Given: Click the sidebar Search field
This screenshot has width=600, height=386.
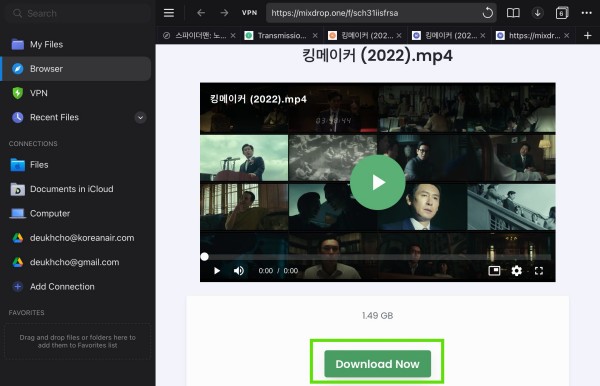Looking at the screenshot, I should (x=78, y=13).
